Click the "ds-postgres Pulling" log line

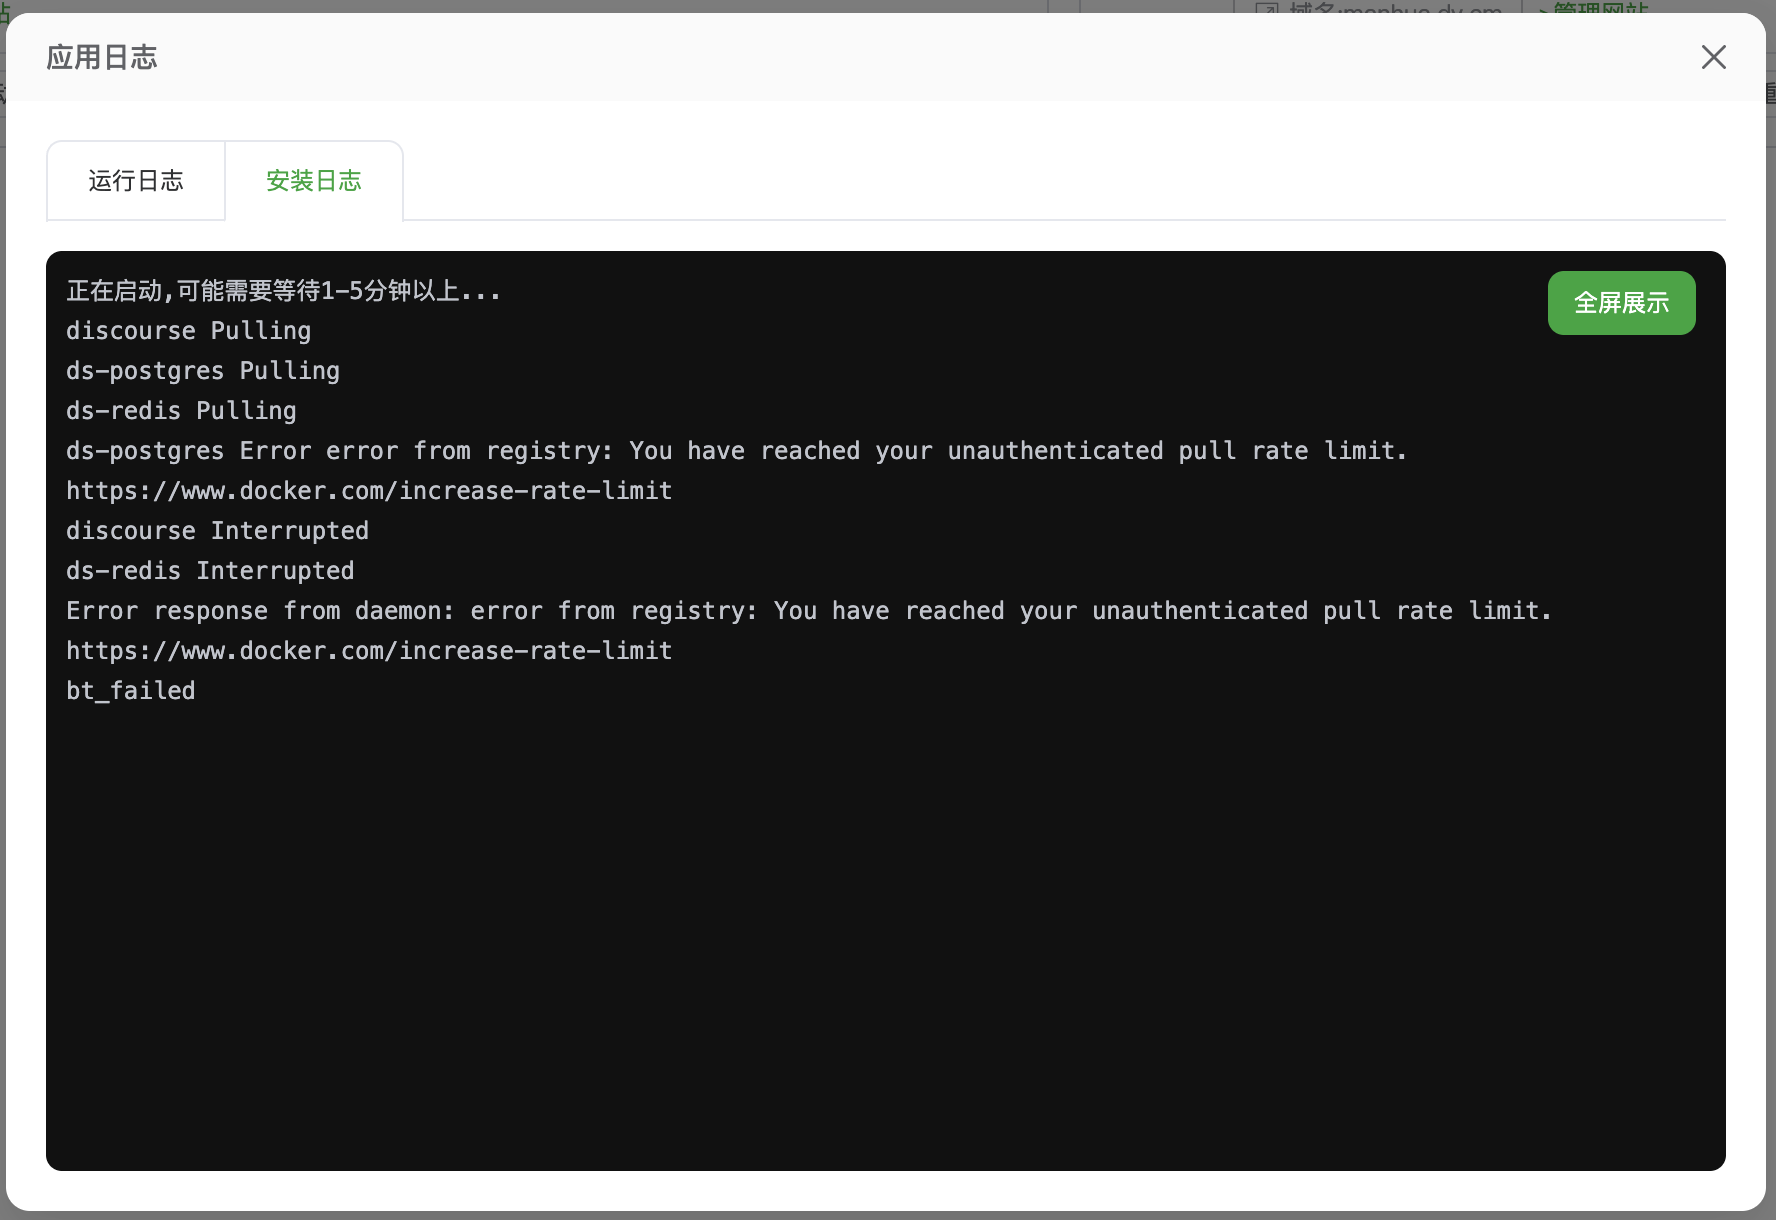click(203, 371)
